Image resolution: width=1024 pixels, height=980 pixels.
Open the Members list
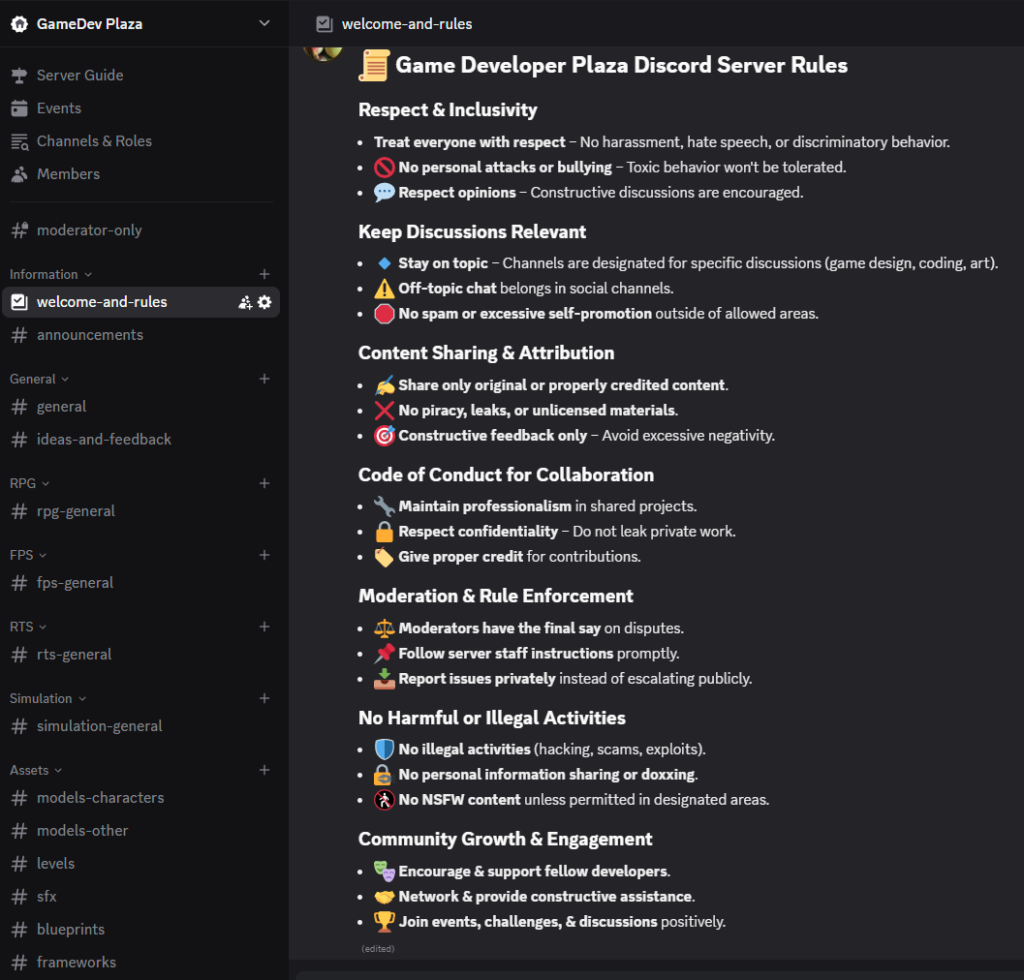point(141,174)
